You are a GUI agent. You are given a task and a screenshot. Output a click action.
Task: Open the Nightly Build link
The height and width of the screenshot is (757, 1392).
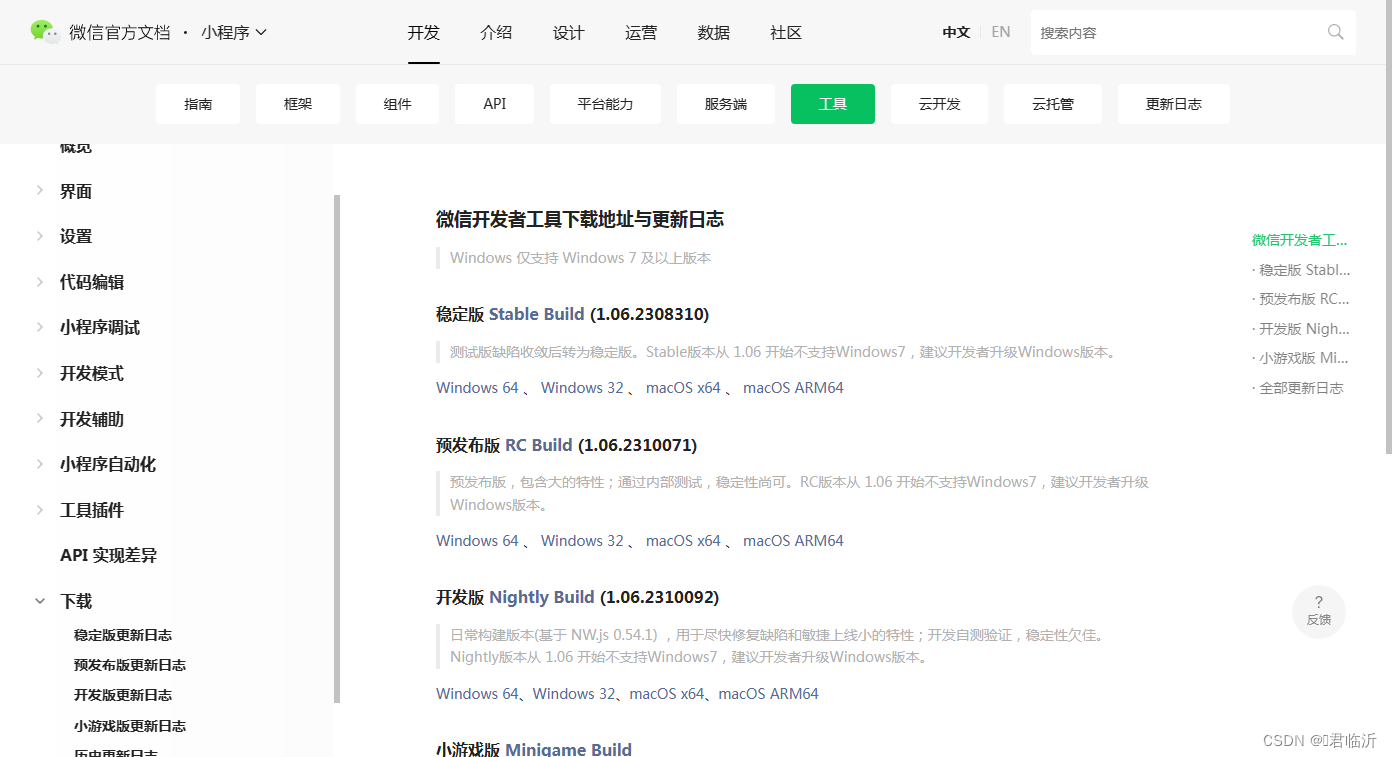[542, 597]
